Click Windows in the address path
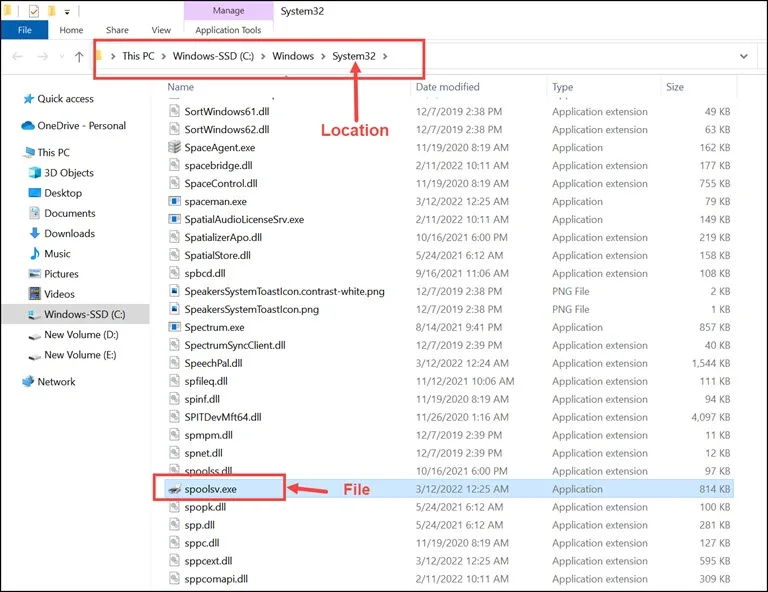 pos(293,56)
